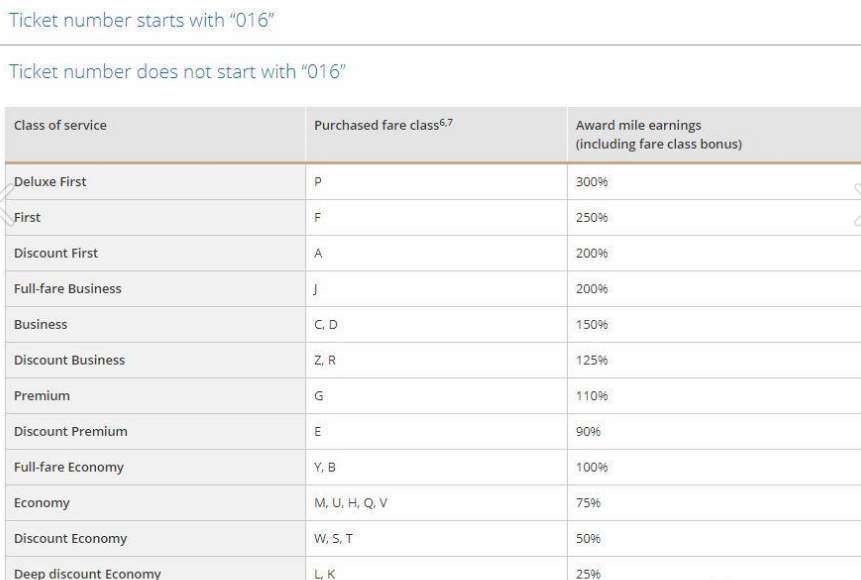The width and height of the screenshot is (861, 580).
Task: Select the 110% earnings cell for Premium
Action: click(593, 396)
